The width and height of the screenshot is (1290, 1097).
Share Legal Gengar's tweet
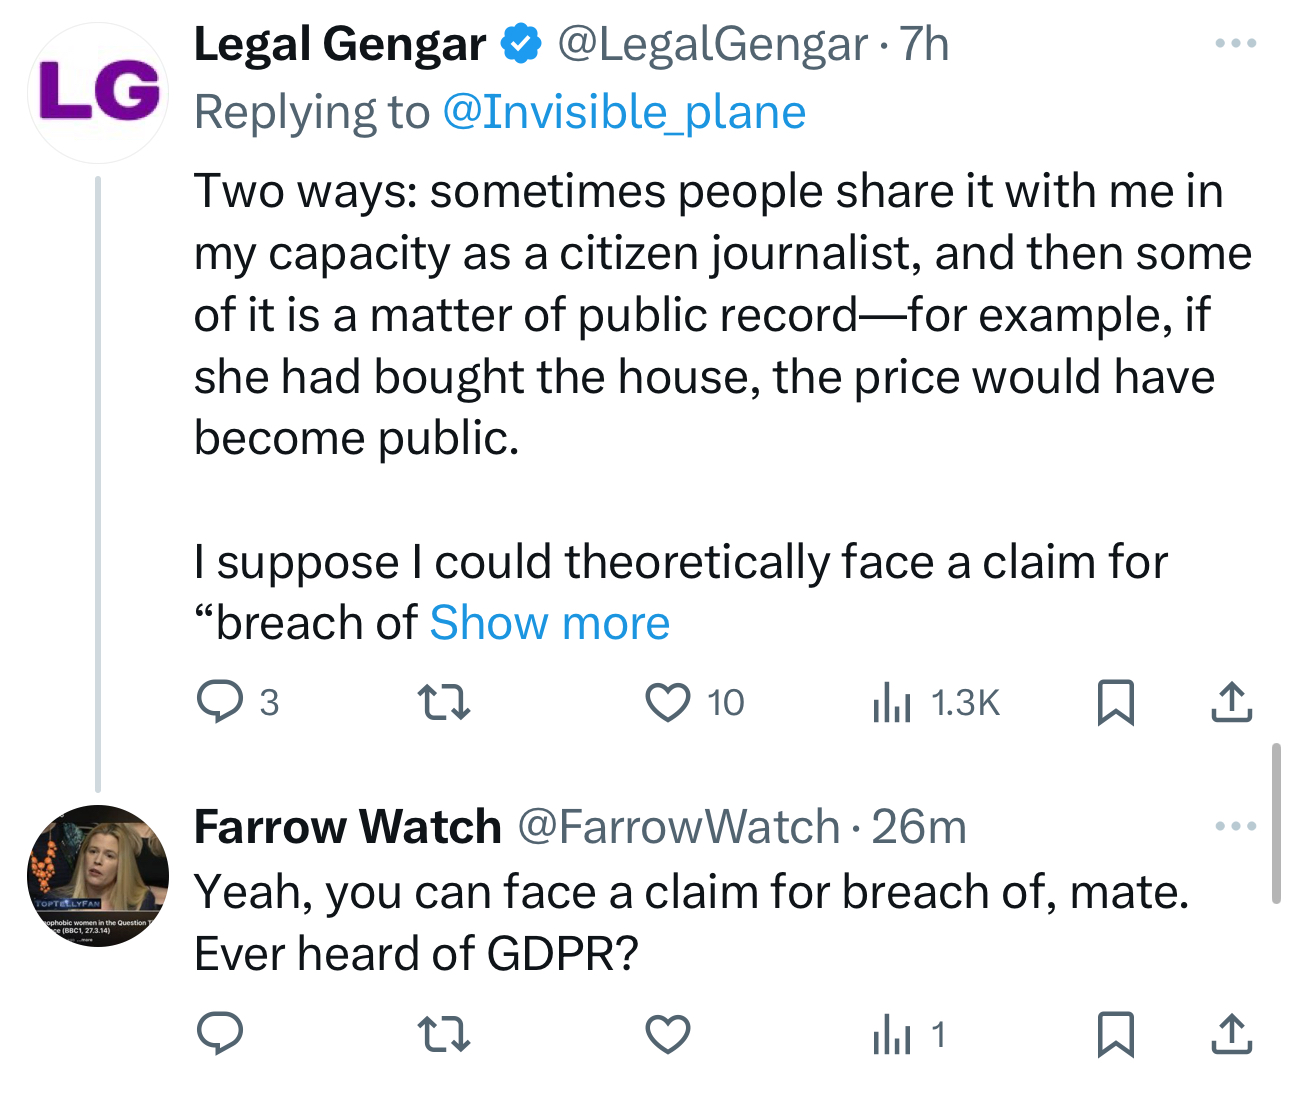[1231, 702]
